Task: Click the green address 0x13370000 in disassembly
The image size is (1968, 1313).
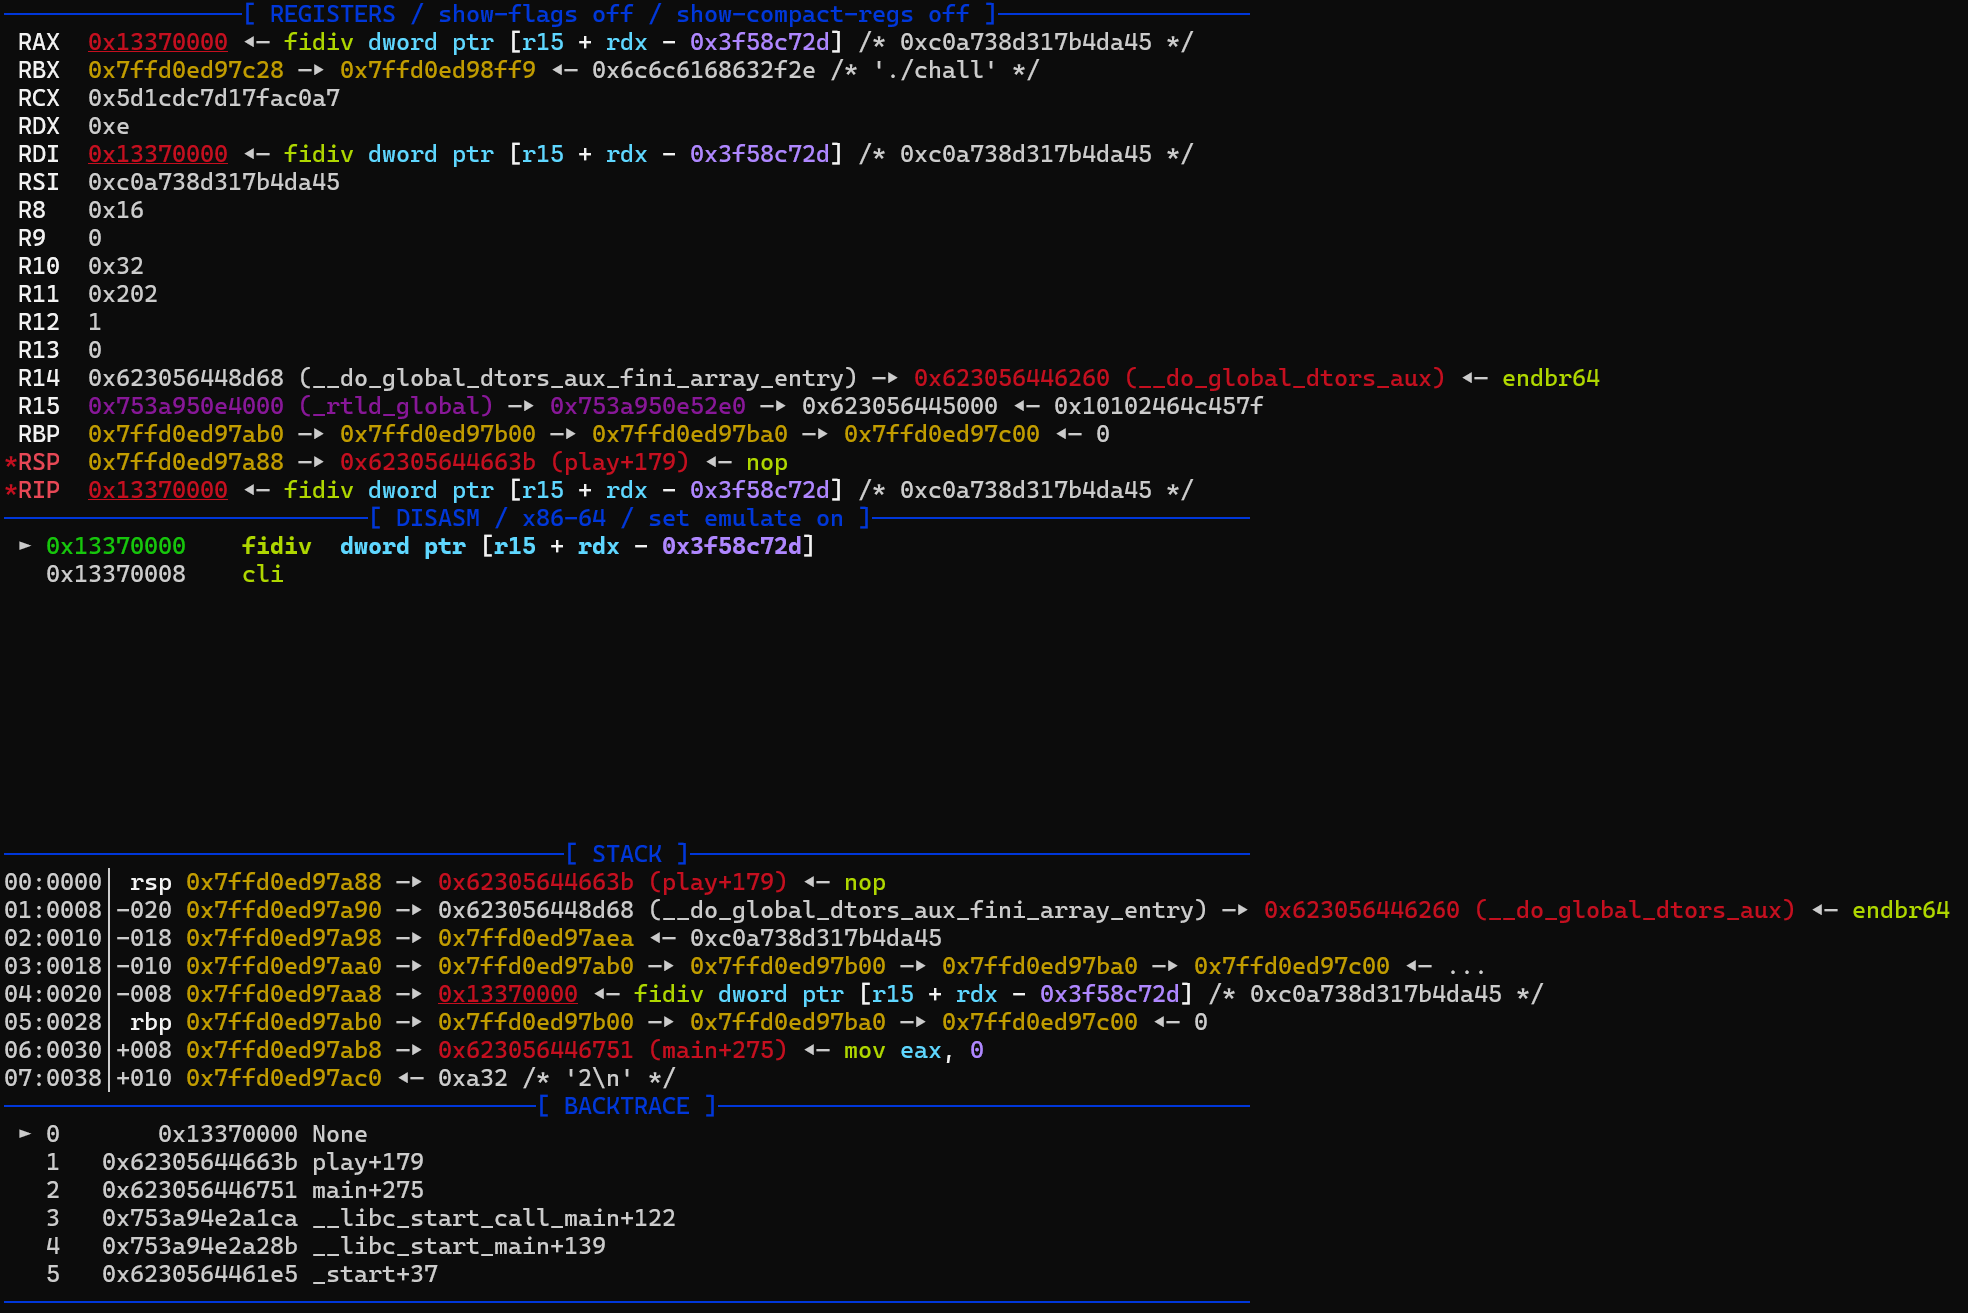Action: click(x=115, y=546)
